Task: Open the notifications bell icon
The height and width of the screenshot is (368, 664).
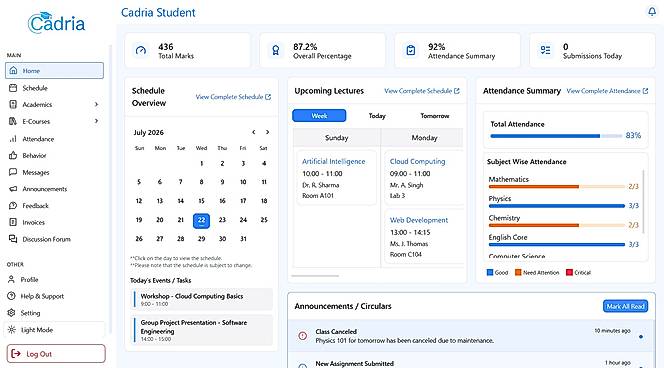Action: coord(652,11)
